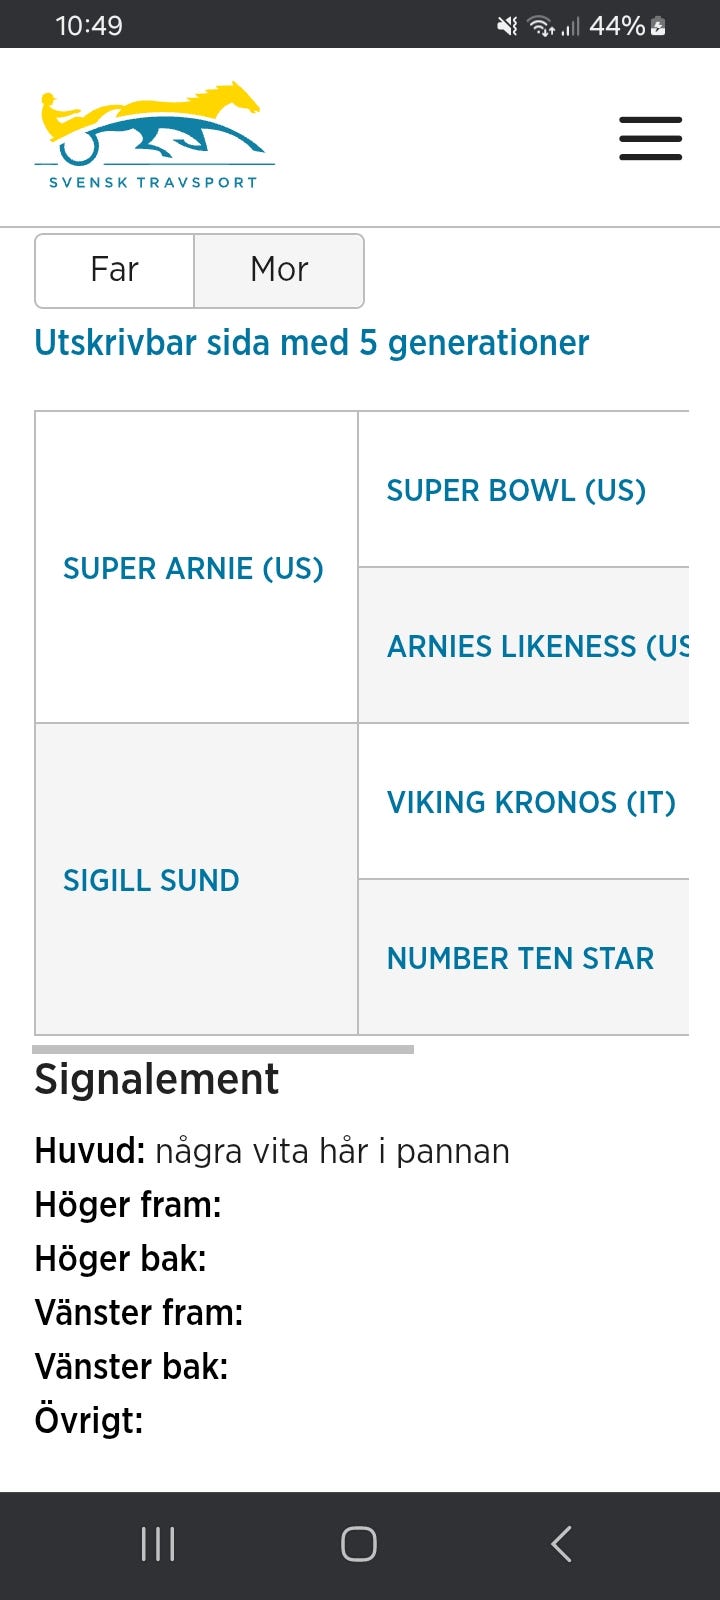720x1600 pixels.
Task: Open VIKING KRONOS (IT) link
Action: [531, 802]
